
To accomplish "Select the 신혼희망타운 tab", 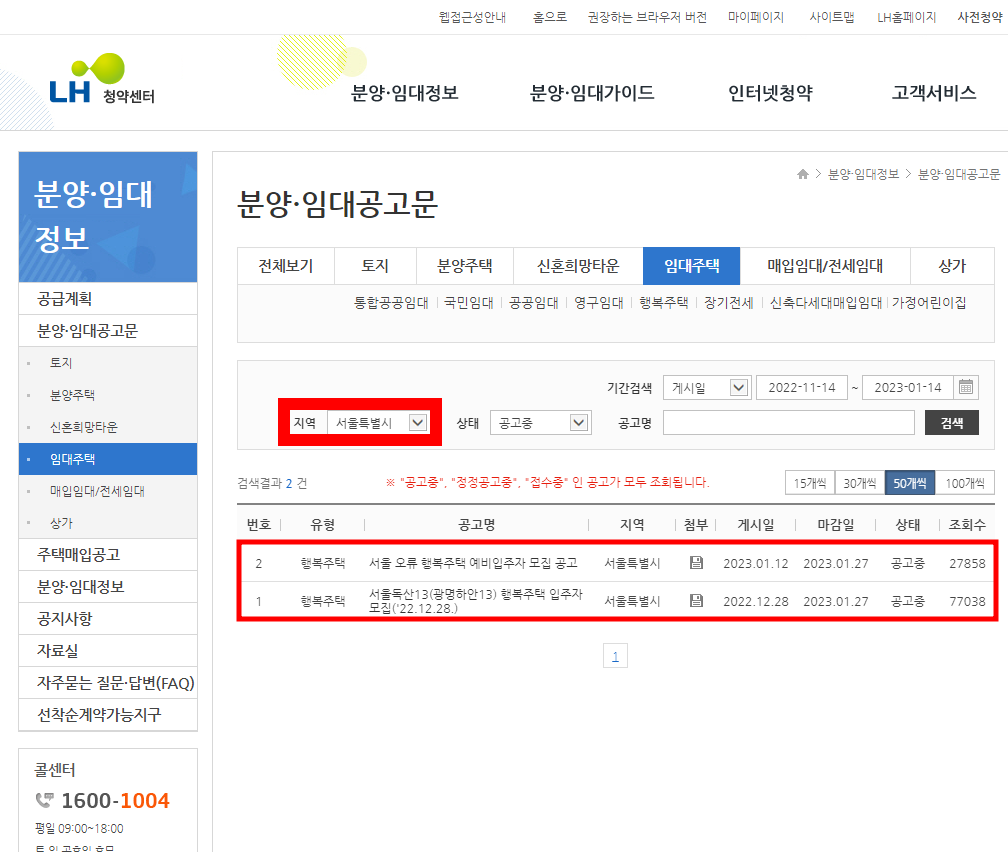I will 578,266.
